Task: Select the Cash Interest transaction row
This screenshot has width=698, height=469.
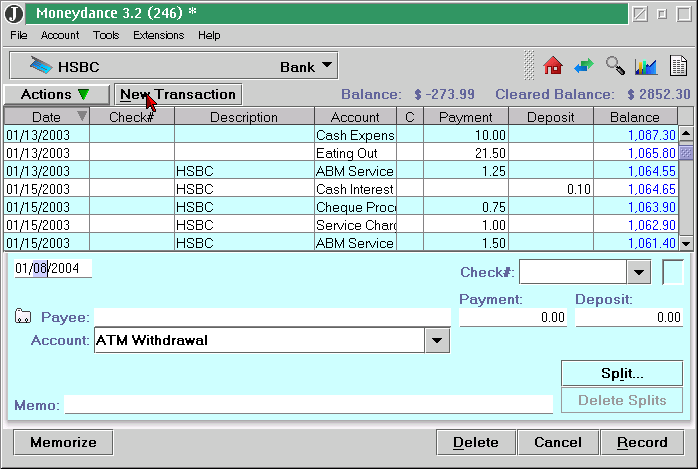Action: point(341,189)
